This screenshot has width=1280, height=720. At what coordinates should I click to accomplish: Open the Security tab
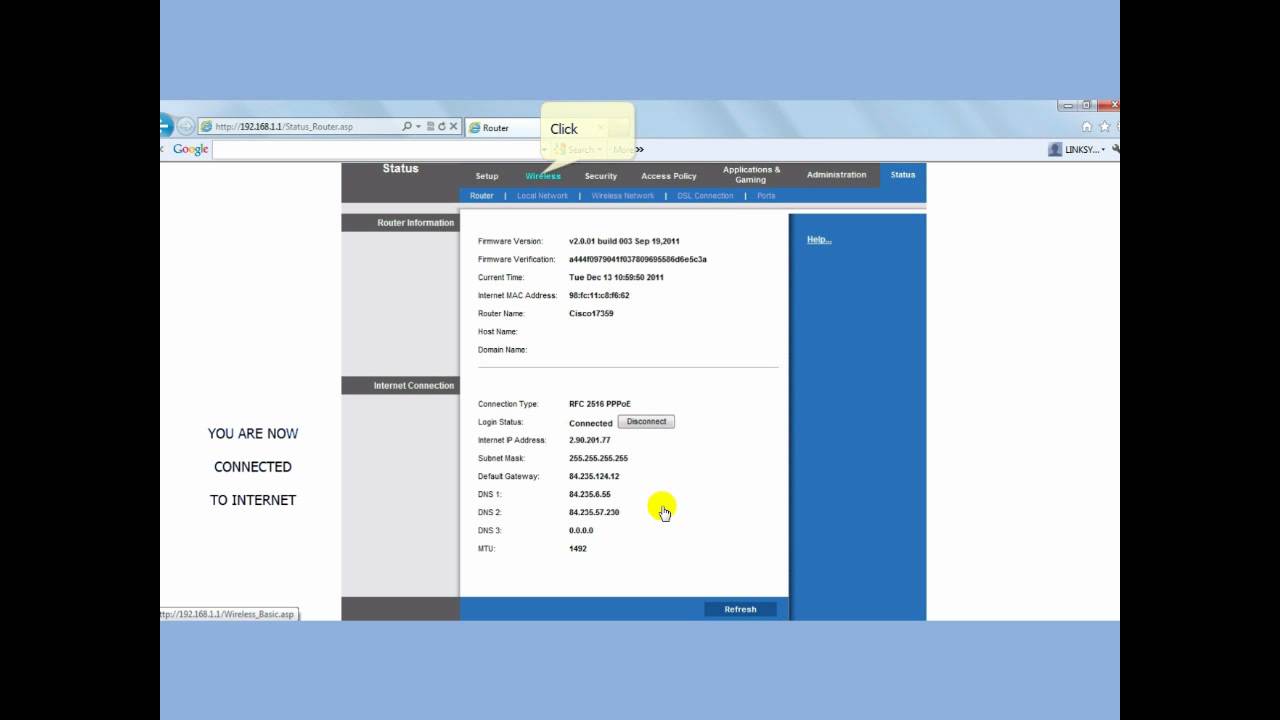pos(601,176)
